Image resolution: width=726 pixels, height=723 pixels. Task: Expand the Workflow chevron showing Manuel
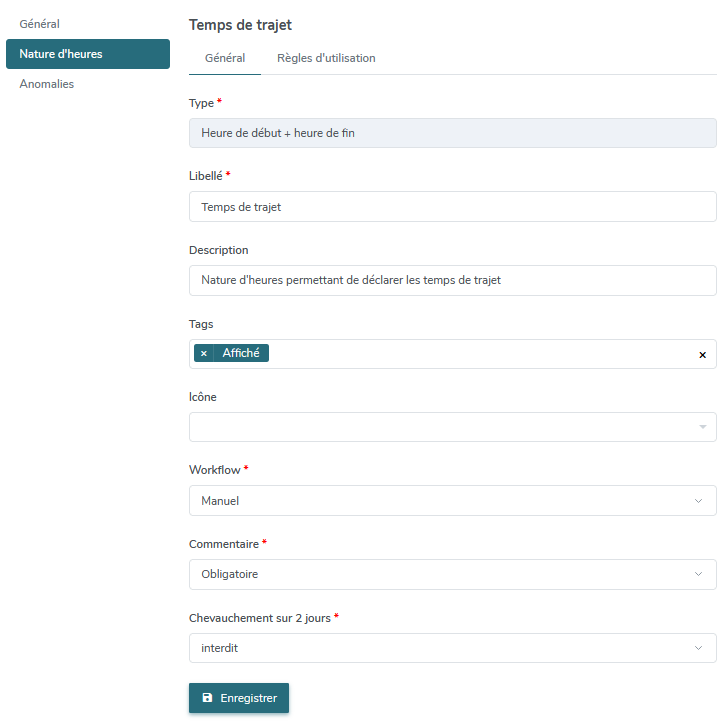pos(698,501)
